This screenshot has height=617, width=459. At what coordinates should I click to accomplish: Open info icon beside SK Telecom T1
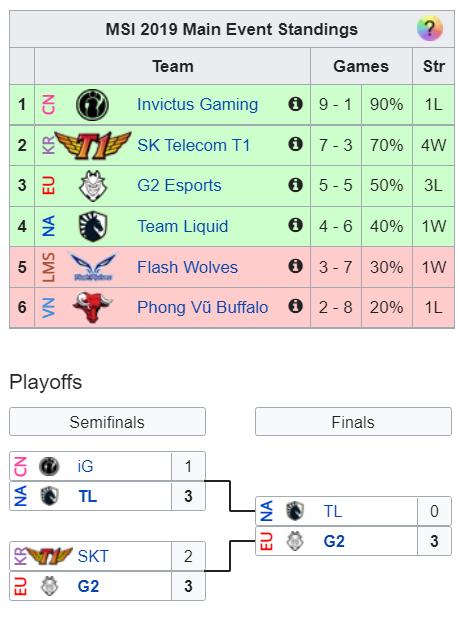pyautogui.click(x=295, y=144)
